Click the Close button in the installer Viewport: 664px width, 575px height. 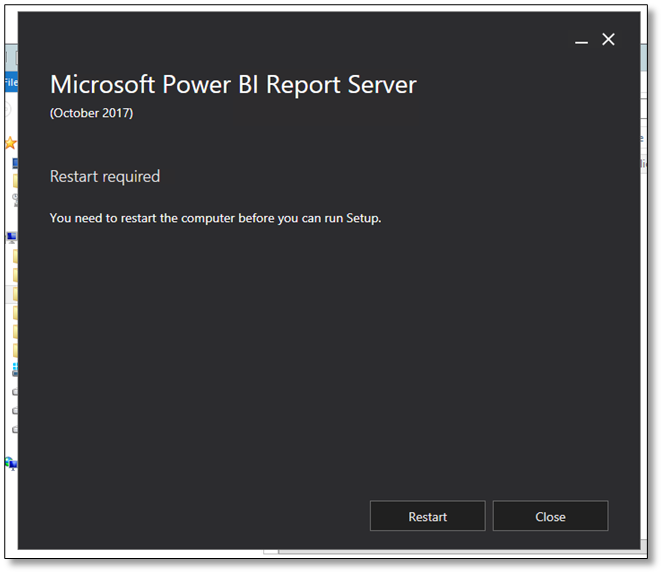(550, 515)
